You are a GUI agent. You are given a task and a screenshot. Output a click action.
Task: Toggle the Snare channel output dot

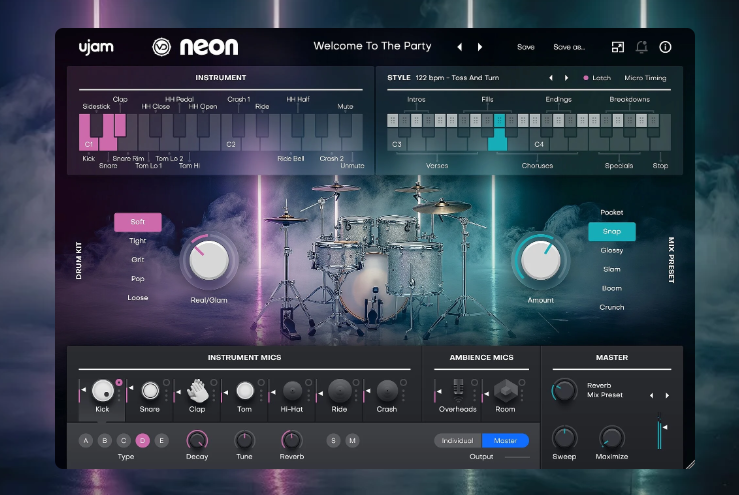click(166, 382)
